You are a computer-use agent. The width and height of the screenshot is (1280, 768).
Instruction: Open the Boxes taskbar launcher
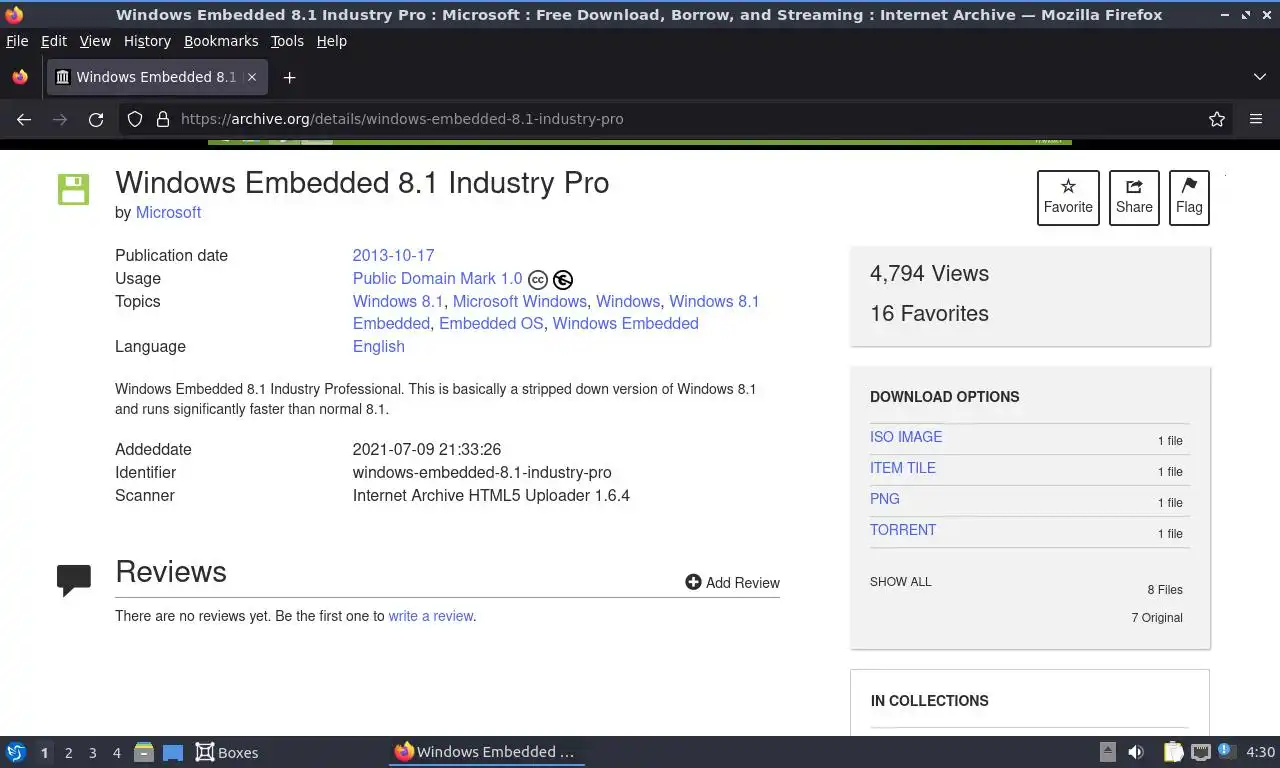[227, 752]
